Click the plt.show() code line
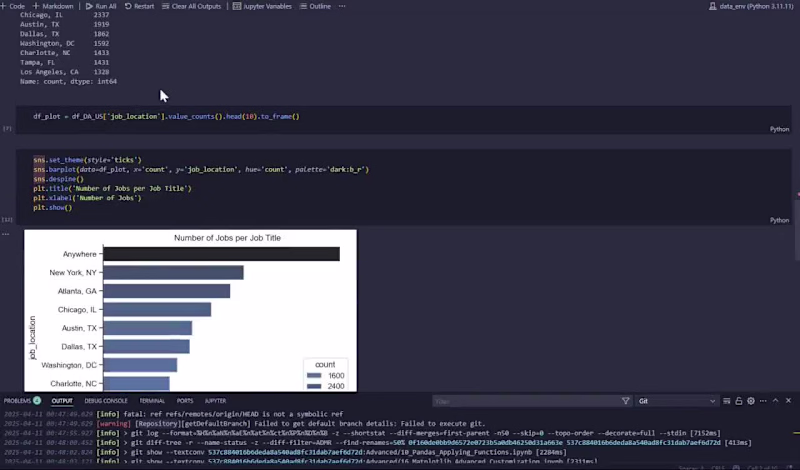Image resolution: width=800 pixels, height=470 pixels. click(x=53, y=208)
